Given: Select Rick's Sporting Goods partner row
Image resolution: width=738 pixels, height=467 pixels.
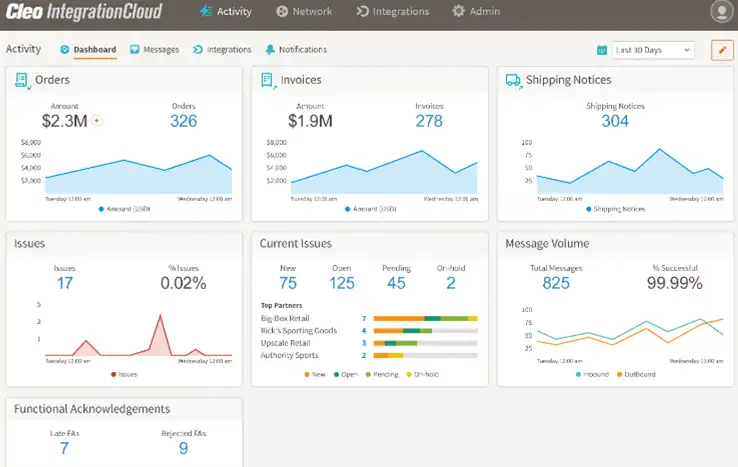Looking at the screenshot, I should coord(369,331).
